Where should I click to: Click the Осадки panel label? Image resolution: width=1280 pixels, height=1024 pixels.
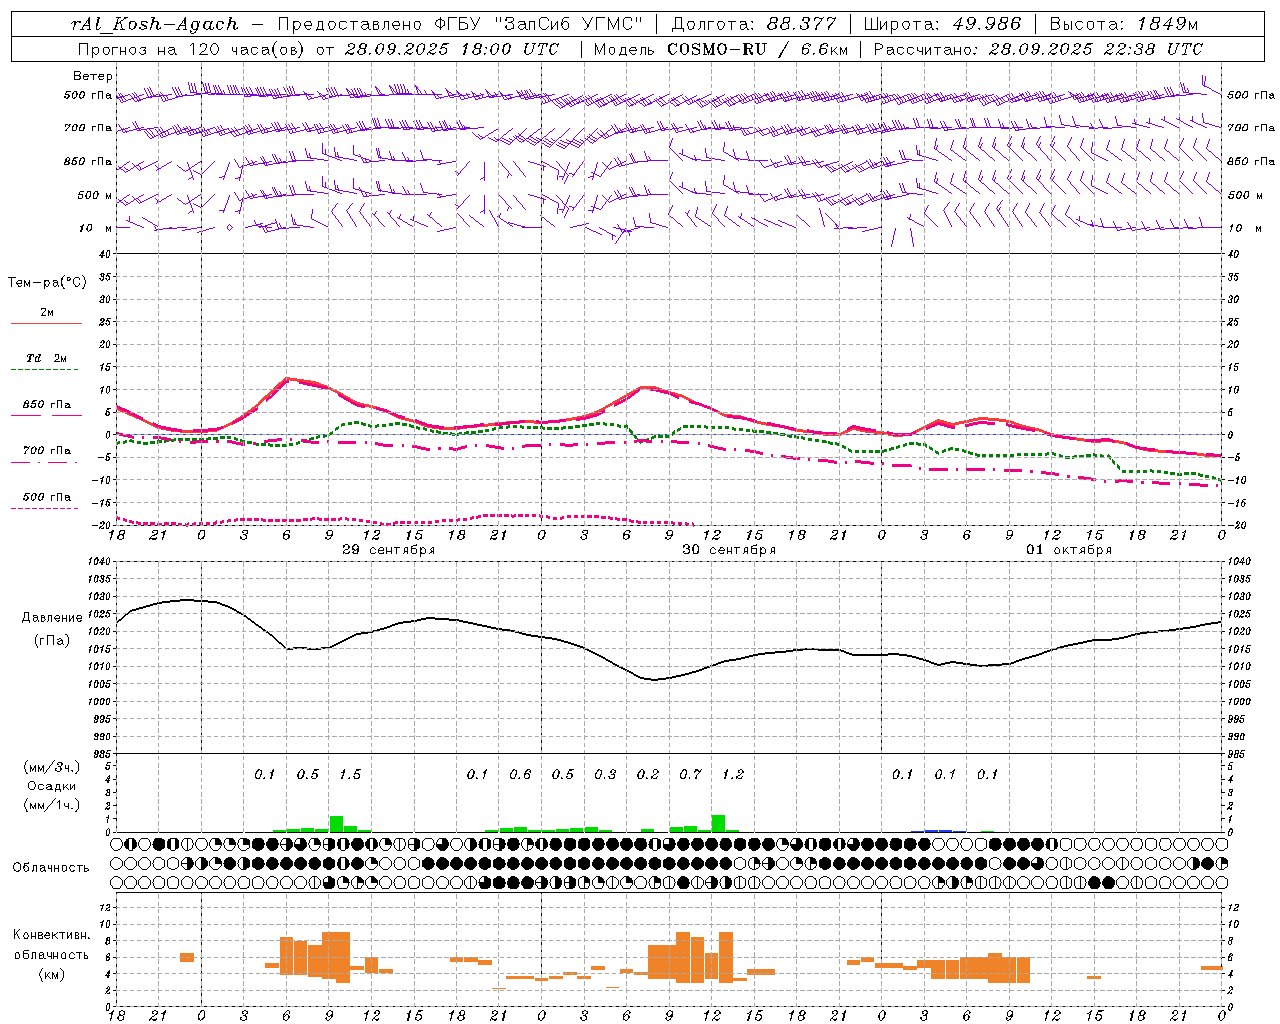tap(52, 786)
